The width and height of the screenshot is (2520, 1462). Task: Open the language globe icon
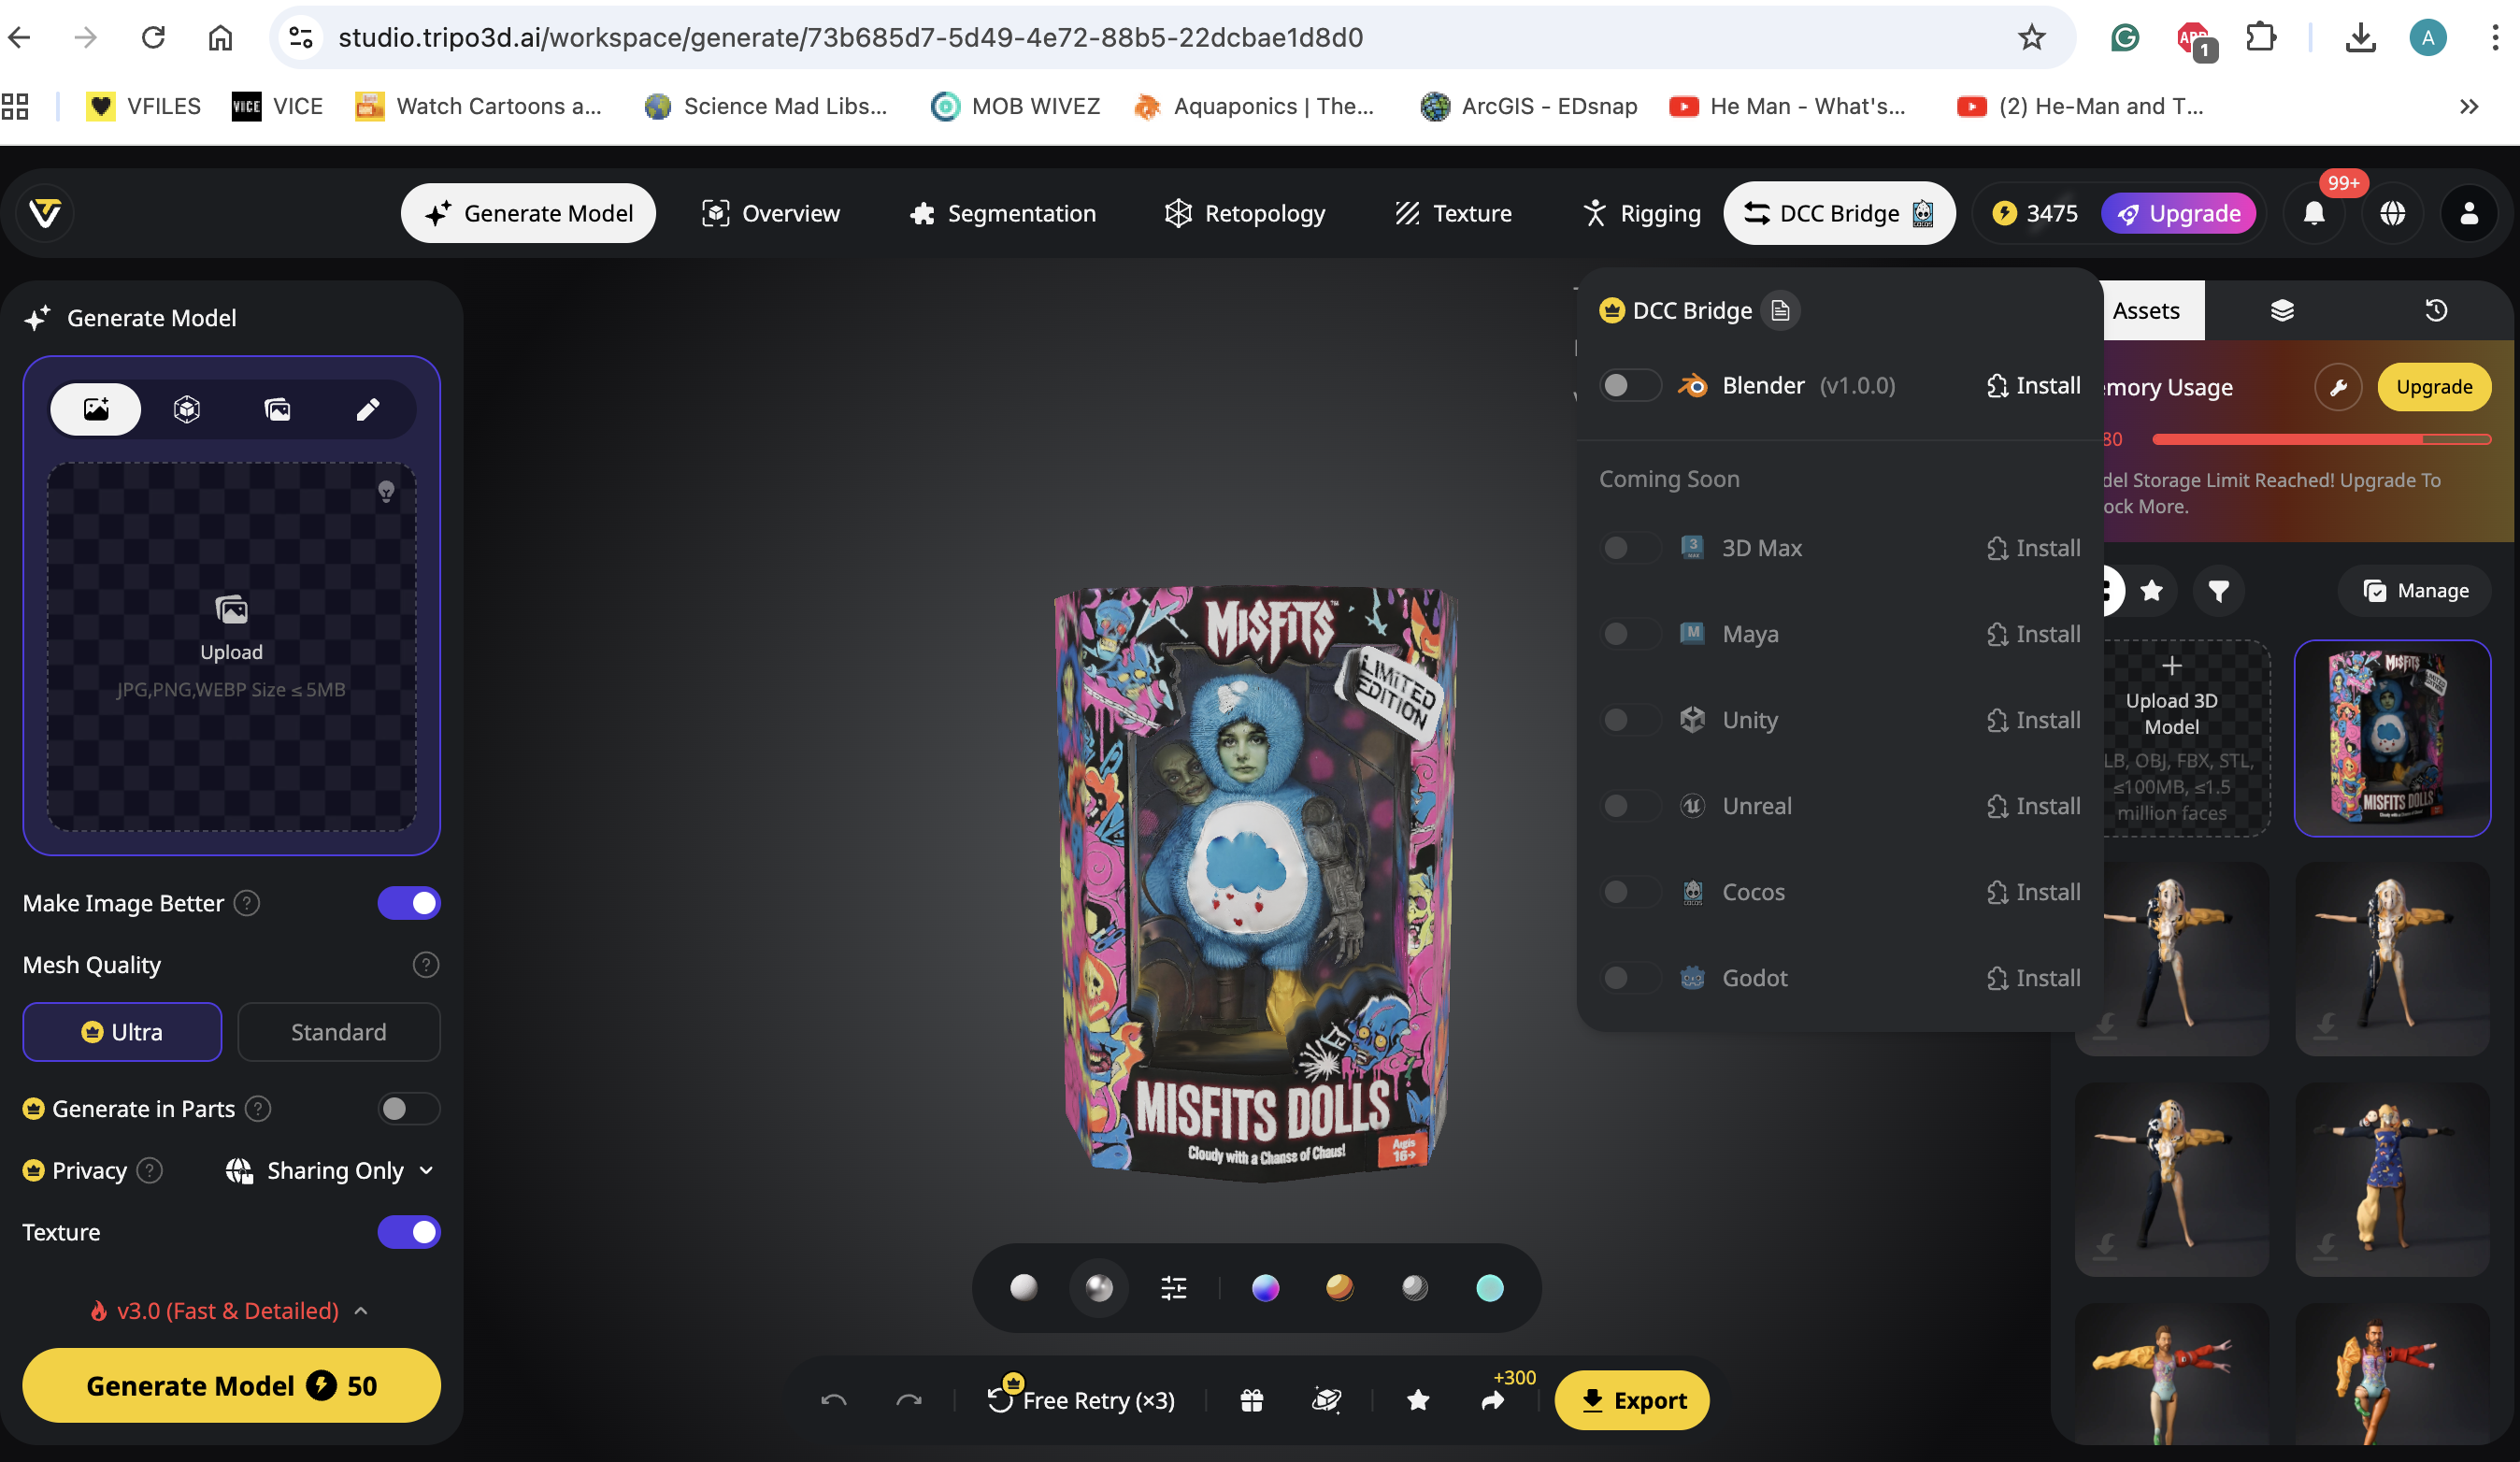[2392, 213]
